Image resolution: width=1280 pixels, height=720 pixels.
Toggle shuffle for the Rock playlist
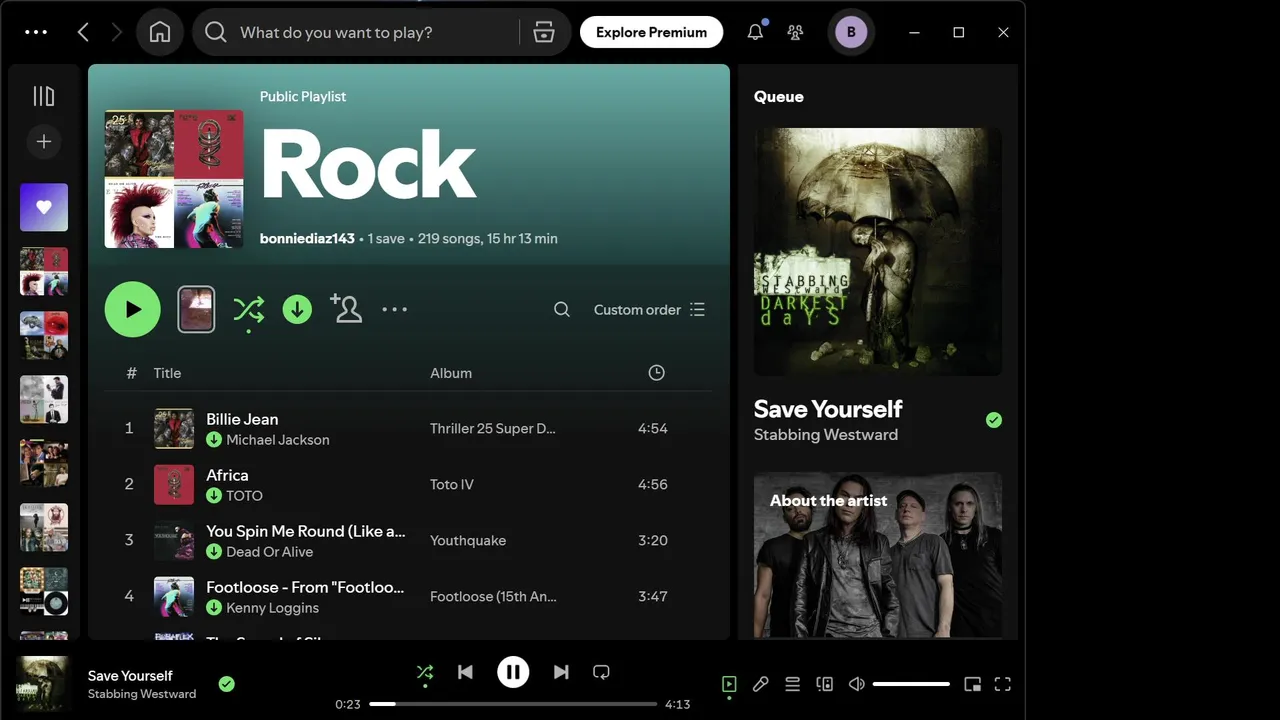point(248,310)
